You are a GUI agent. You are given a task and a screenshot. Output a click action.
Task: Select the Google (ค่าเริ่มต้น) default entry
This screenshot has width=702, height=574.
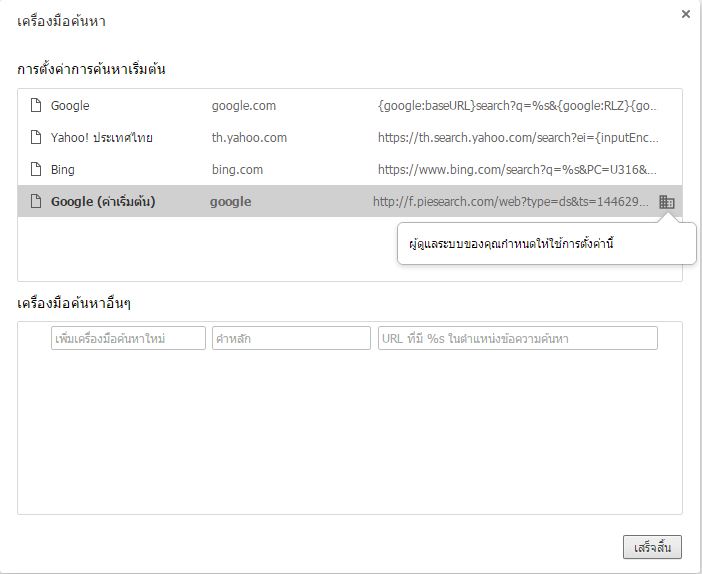point(103,201)
